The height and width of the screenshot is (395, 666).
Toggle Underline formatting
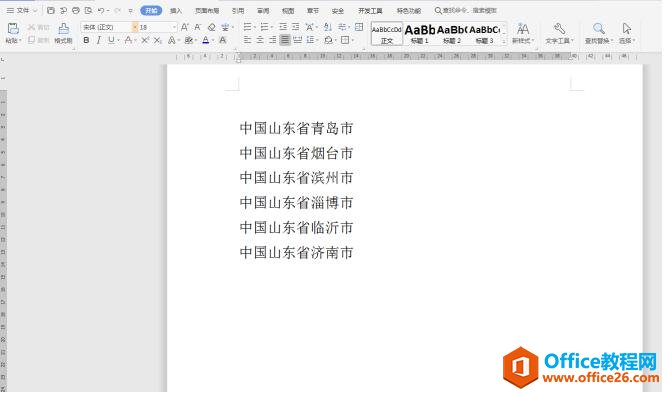click(111, 40)
